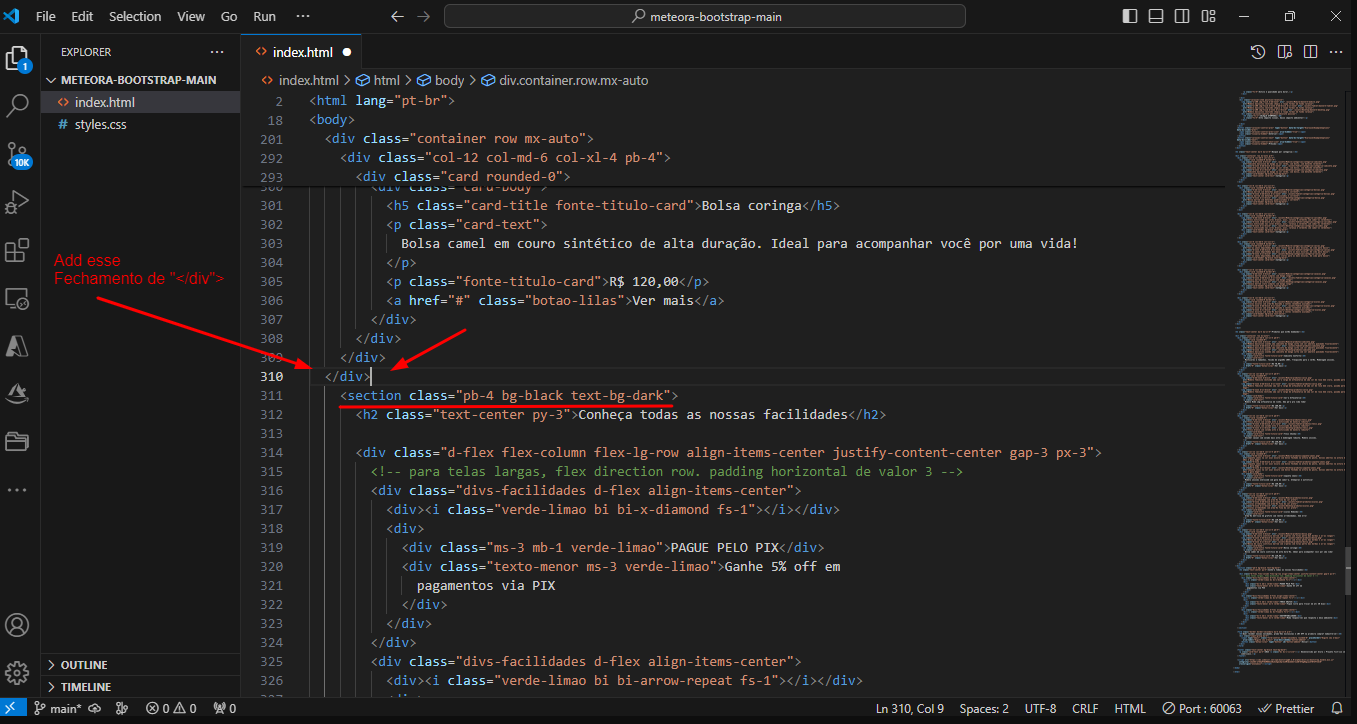Click sticky line with card rounded-0
Image resolution: width=1357 pixels, height=724 pixels.
pos(463,177)
